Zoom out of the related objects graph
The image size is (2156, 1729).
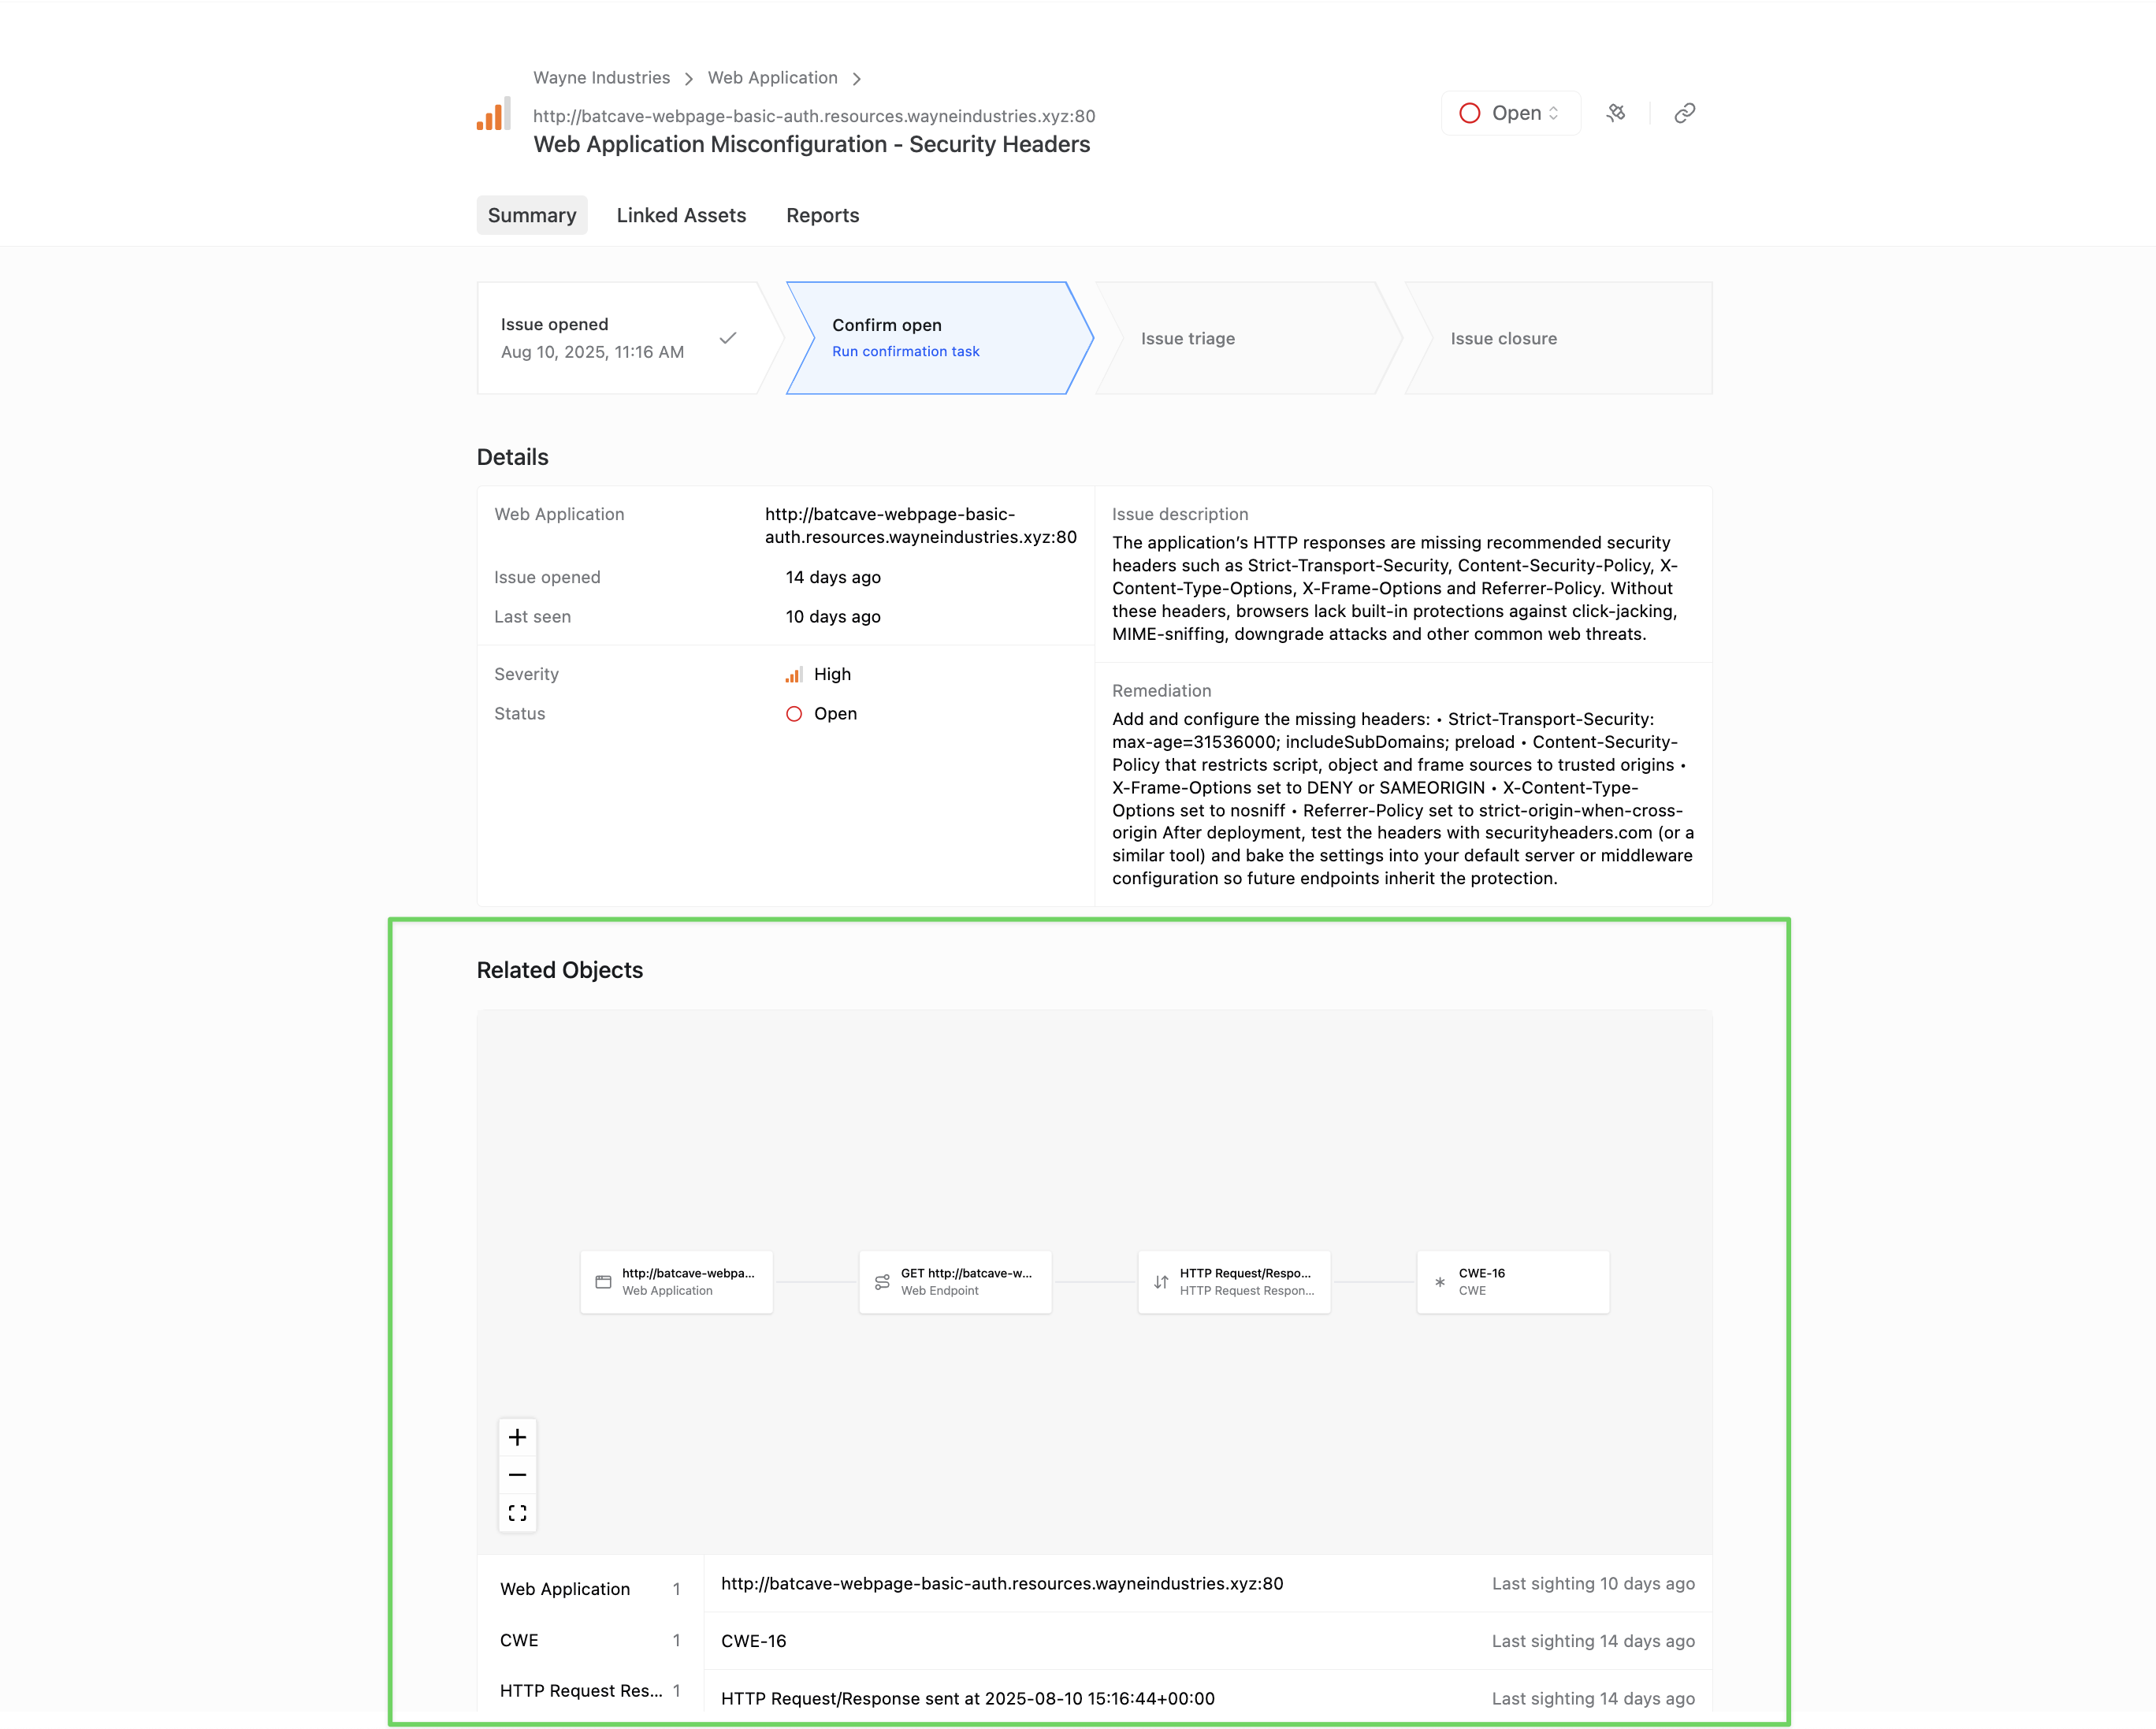[517, 1475]
